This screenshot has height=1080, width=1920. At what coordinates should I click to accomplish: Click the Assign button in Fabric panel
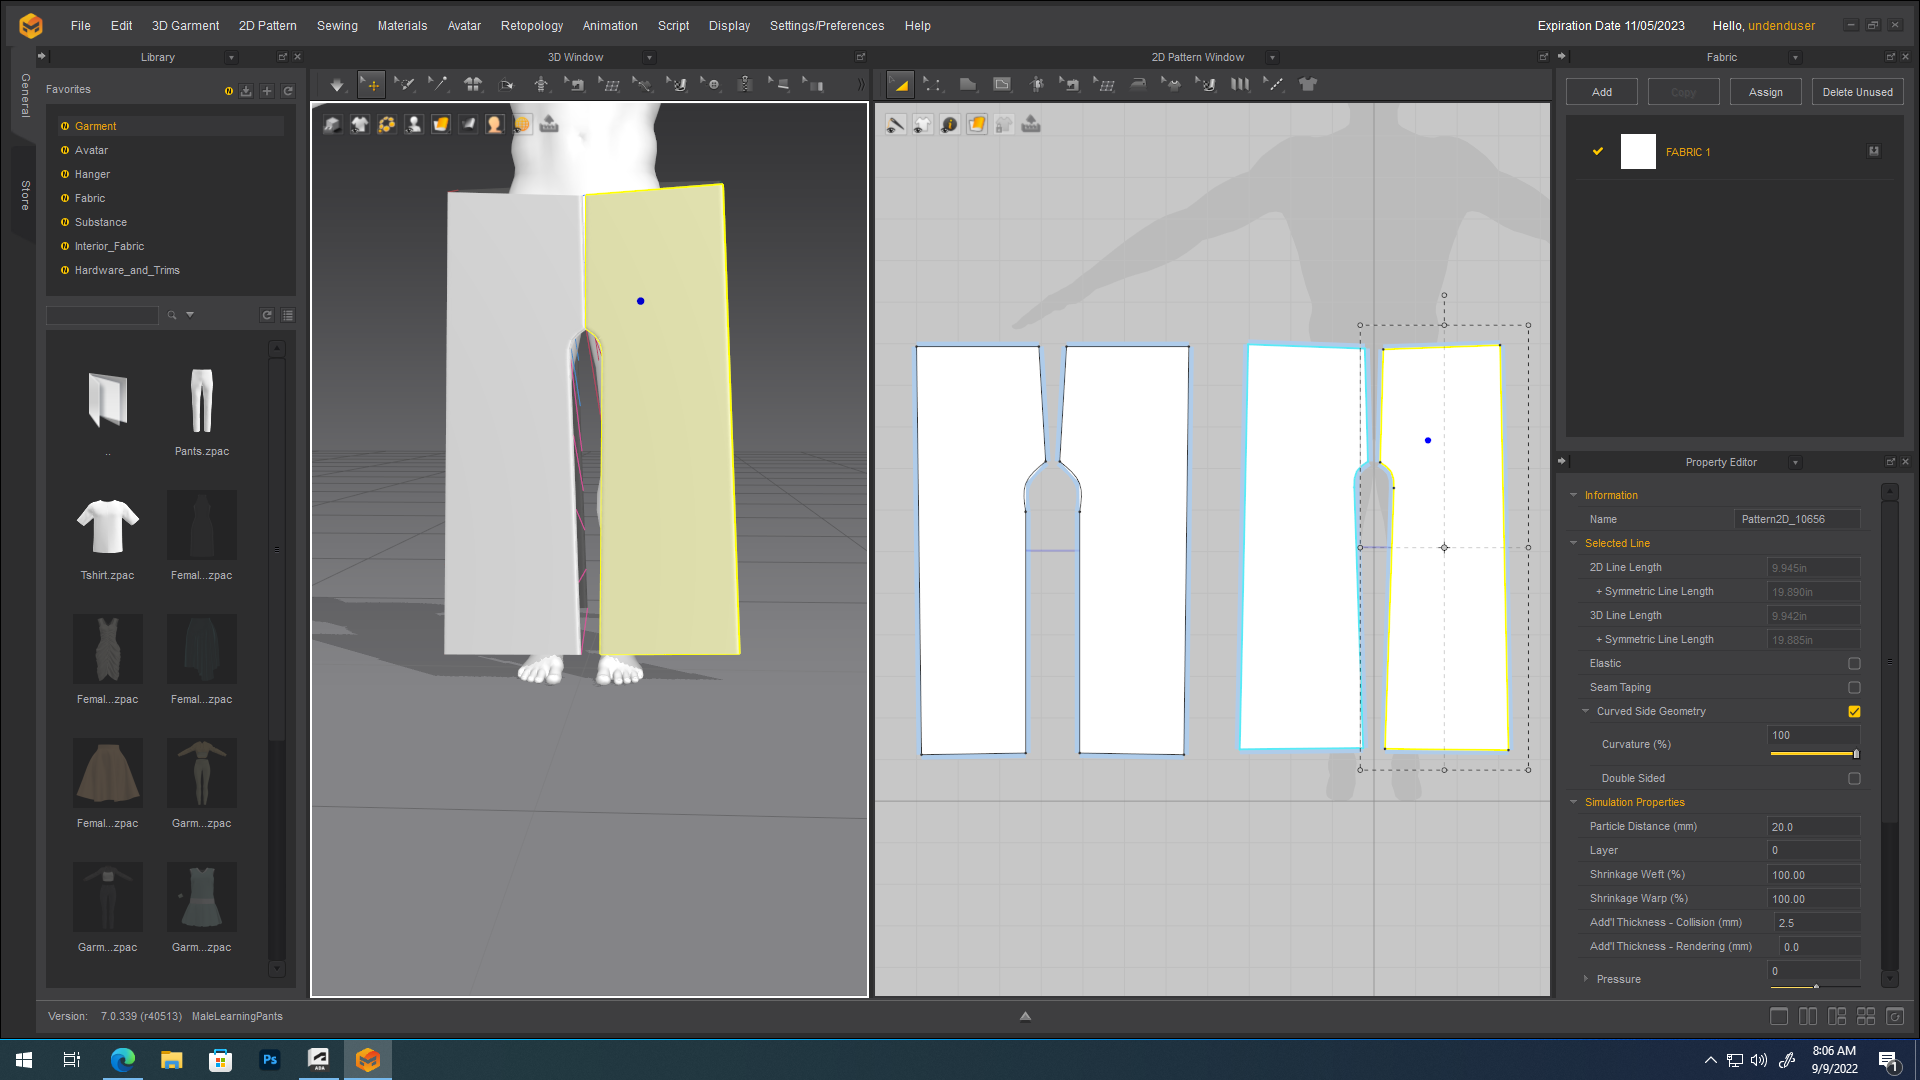coord(1766,91)
